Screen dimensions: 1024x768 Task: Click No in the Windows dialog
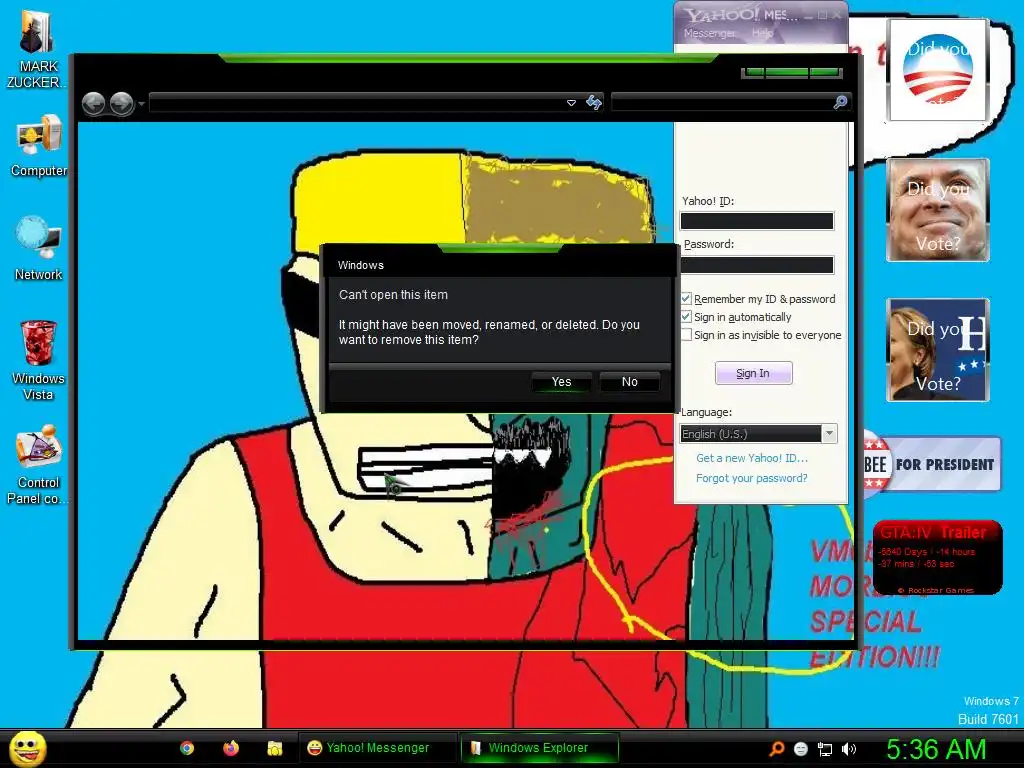[630, 382]
